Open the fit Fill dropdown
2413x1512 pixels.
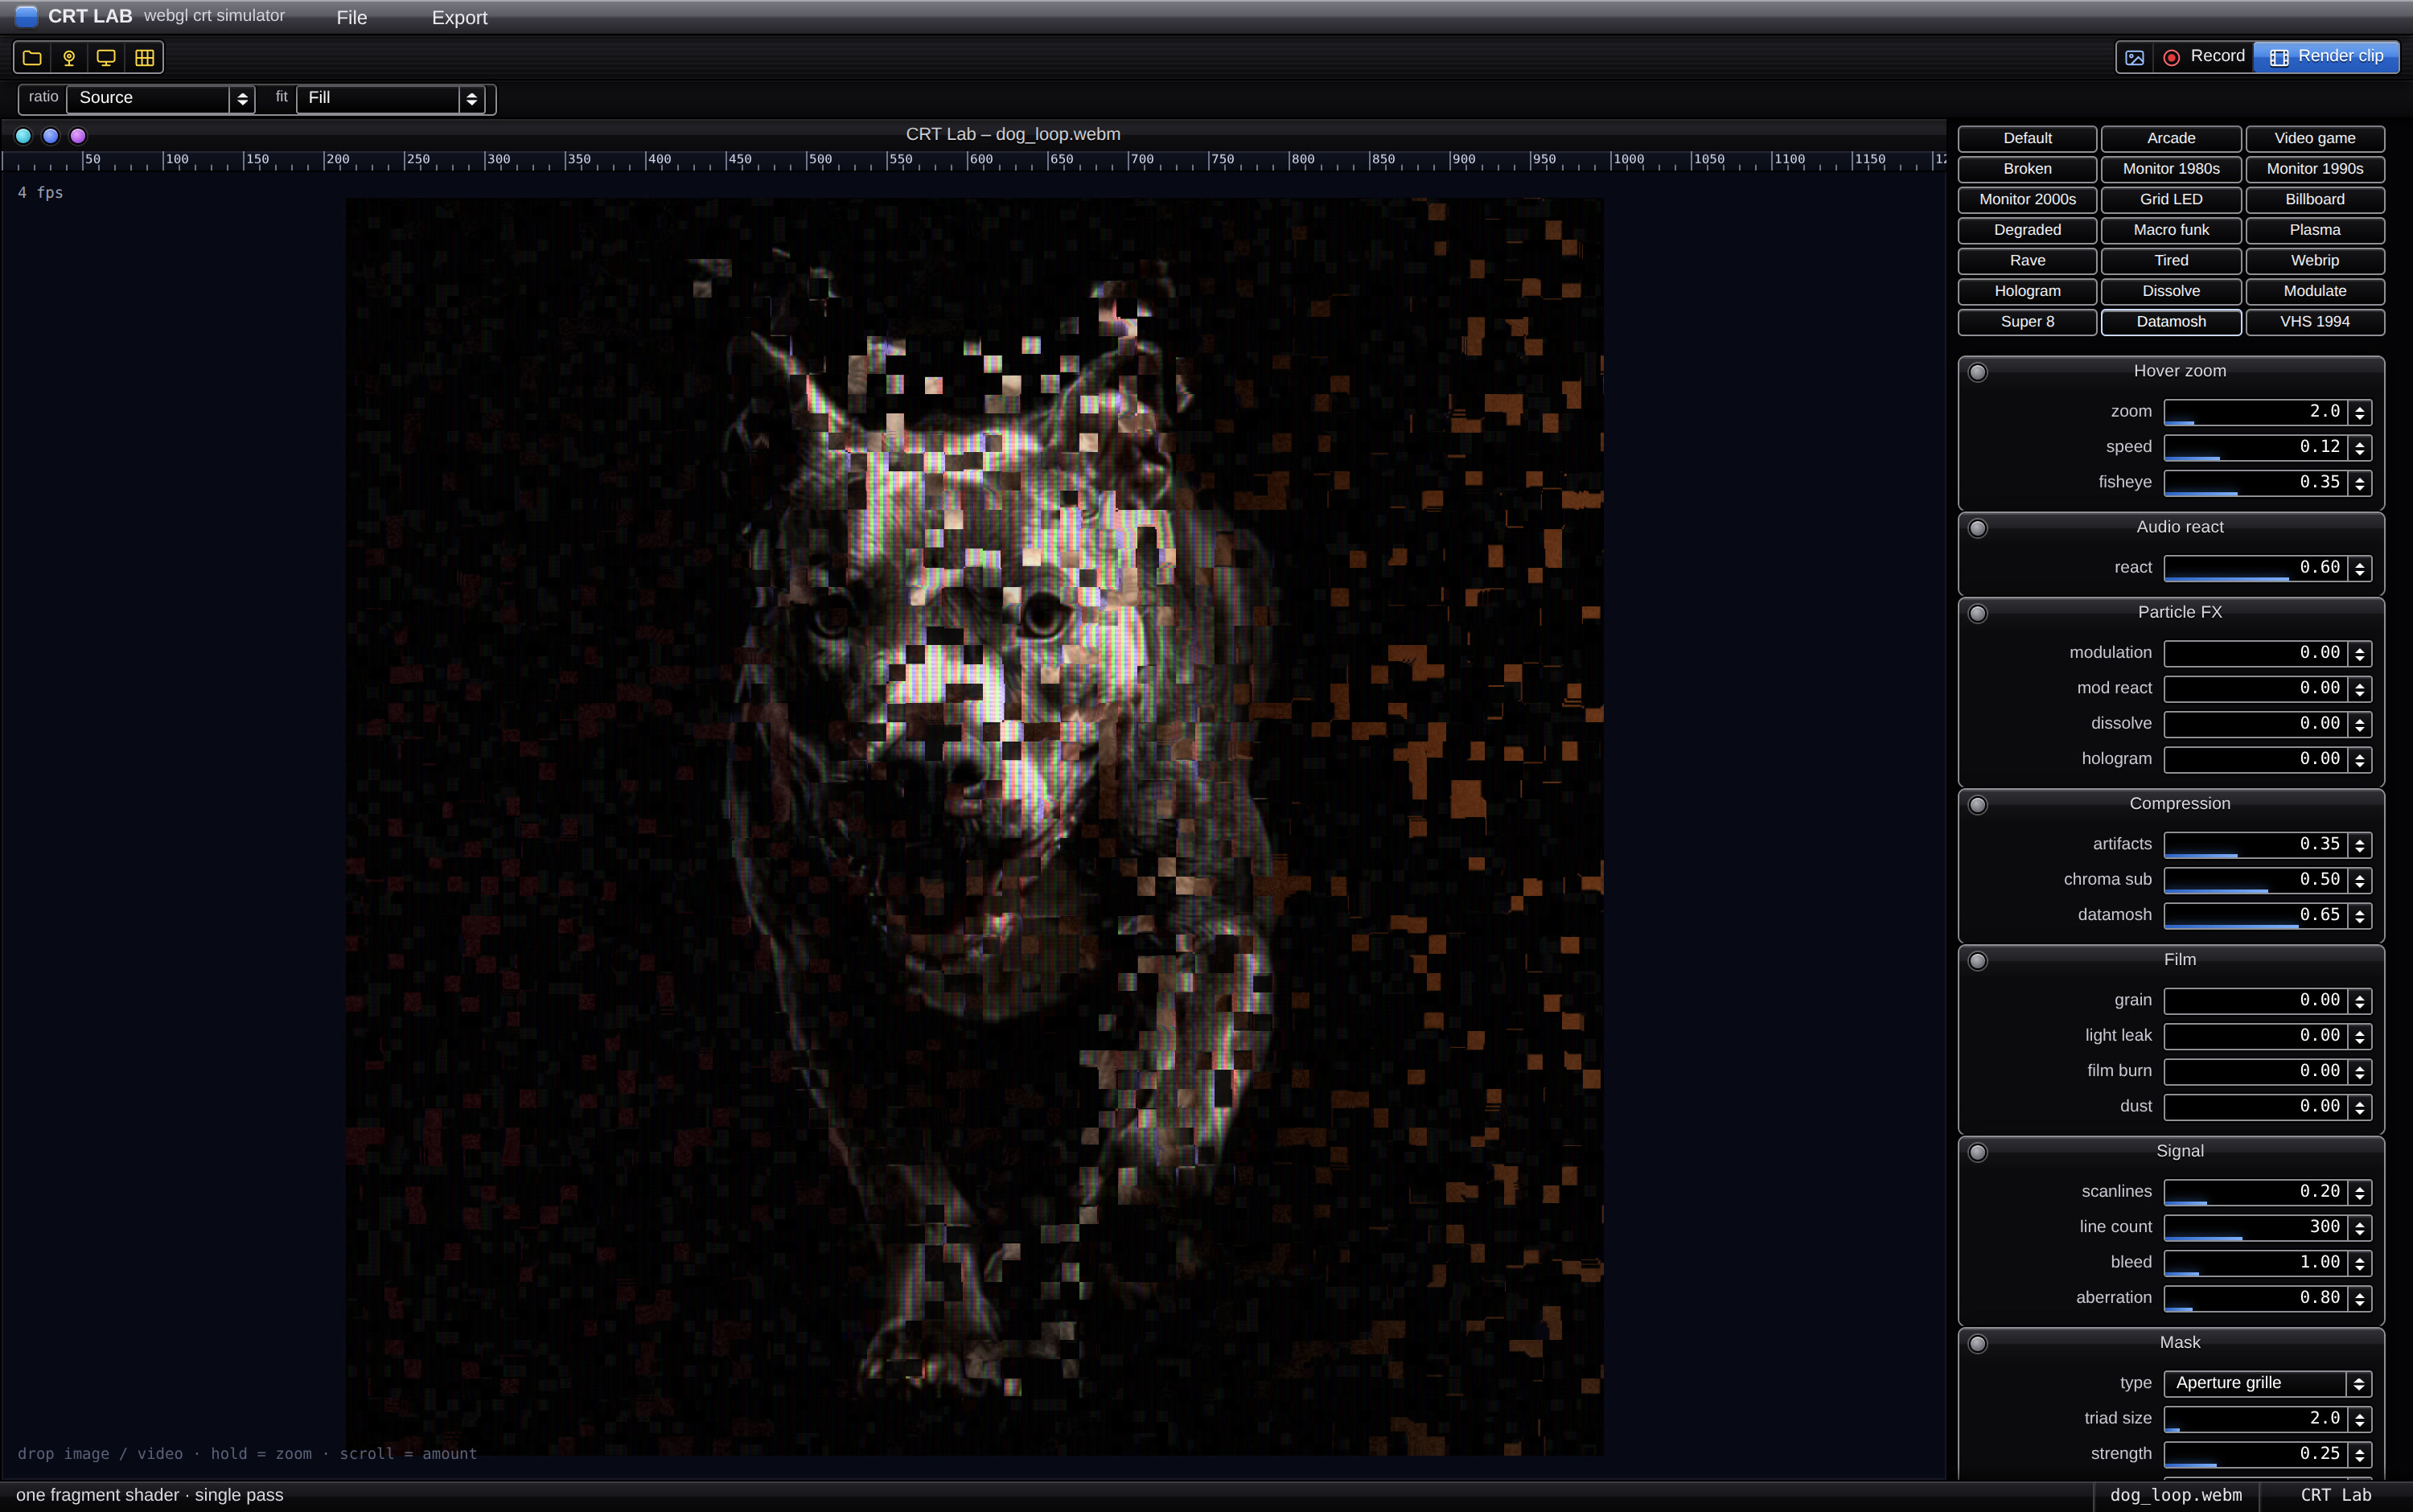[390, 98]
